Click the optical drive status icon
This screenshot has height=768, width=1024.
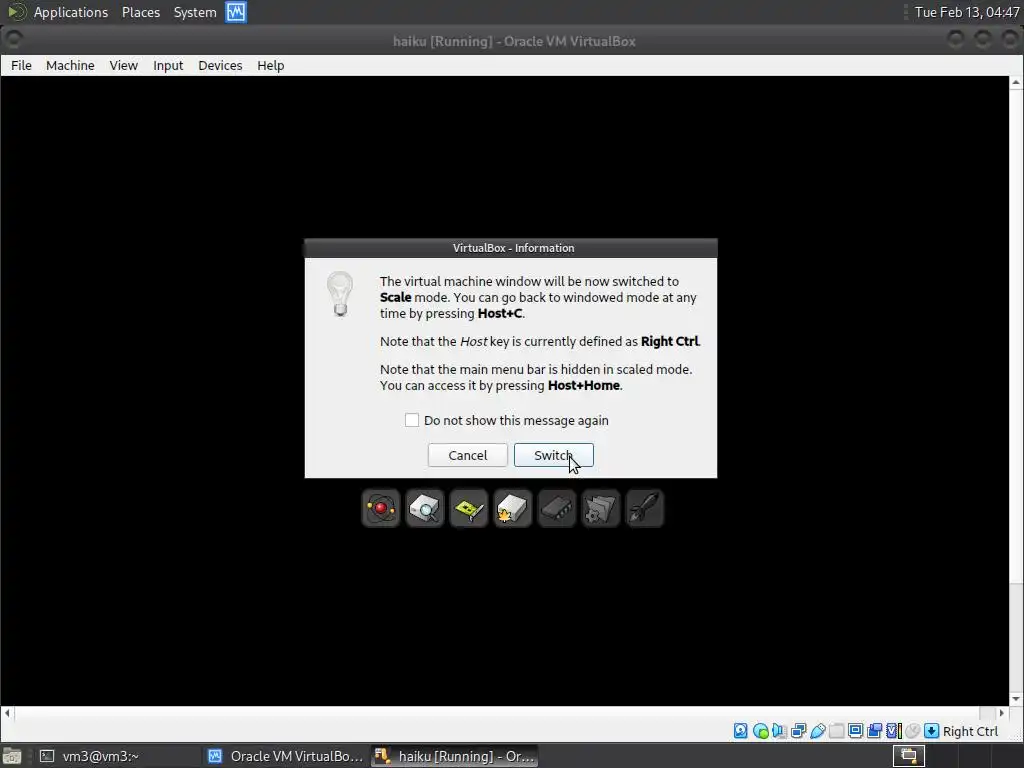coord(761,731)
